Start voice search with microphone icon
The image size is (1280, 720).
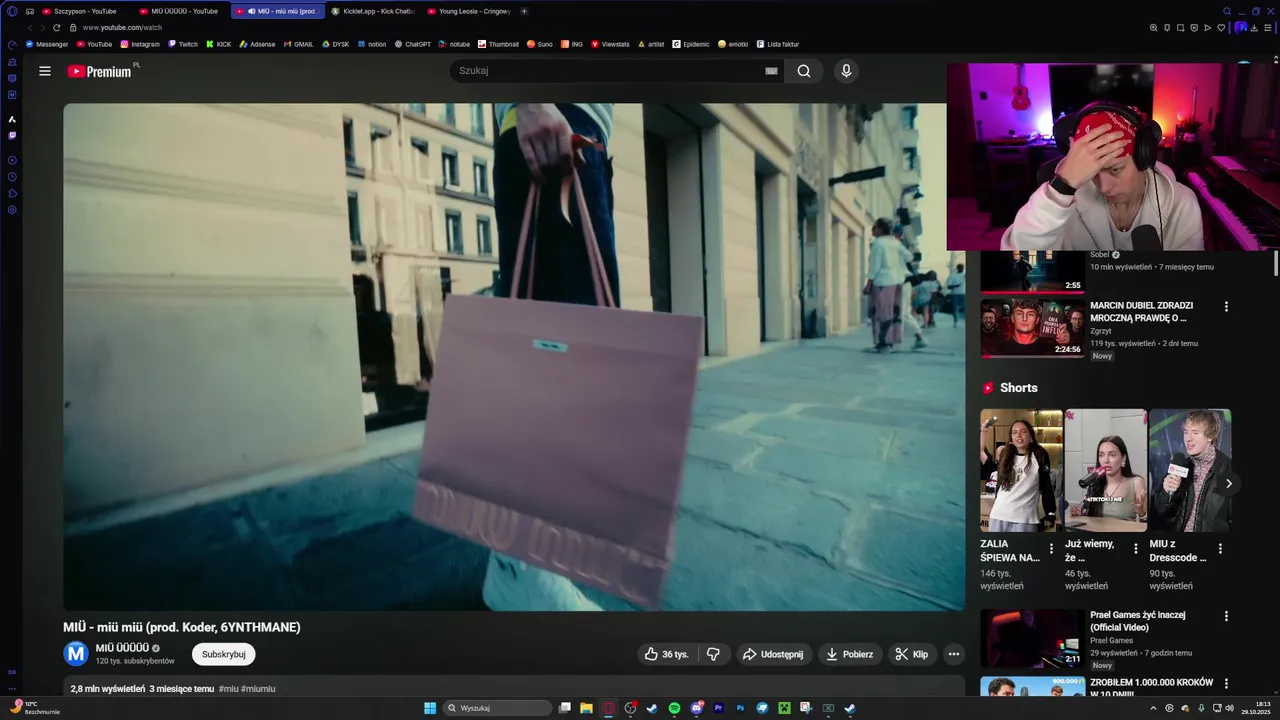pos(846,71)
